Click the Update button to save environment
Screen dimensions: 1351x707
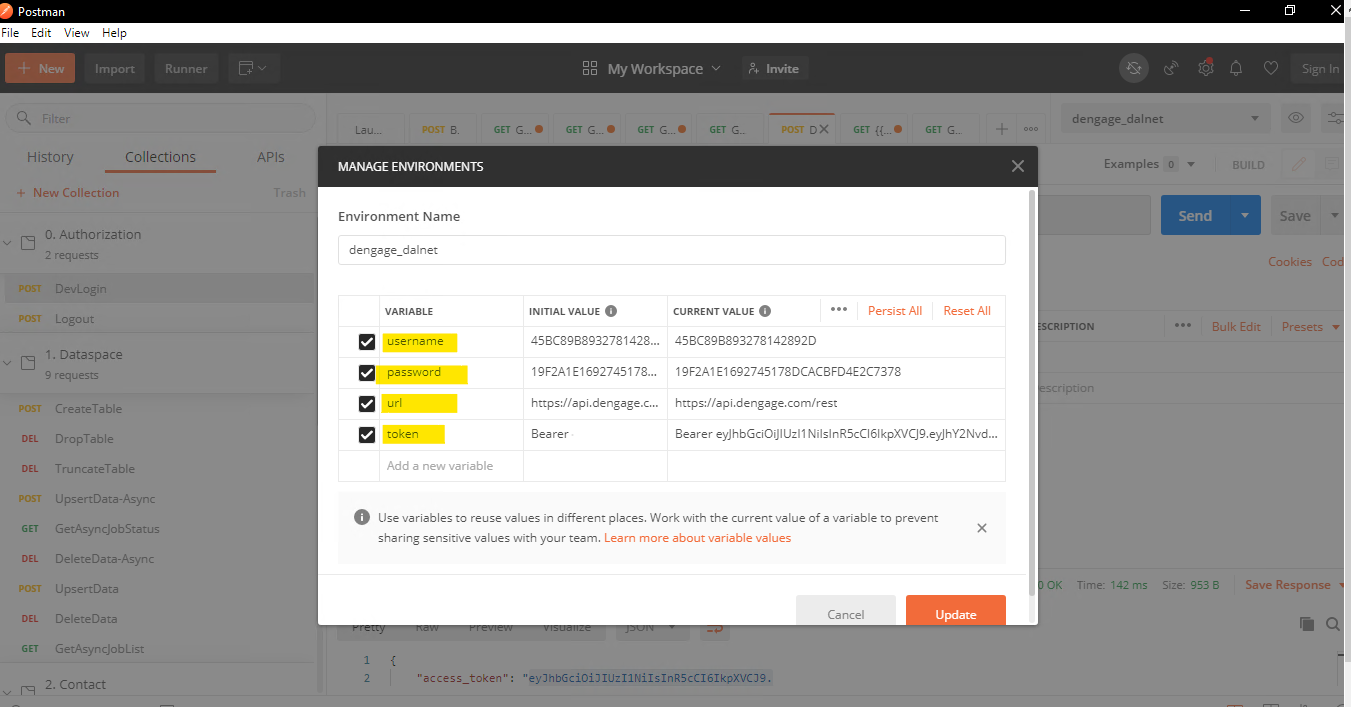tap(955, 613)
